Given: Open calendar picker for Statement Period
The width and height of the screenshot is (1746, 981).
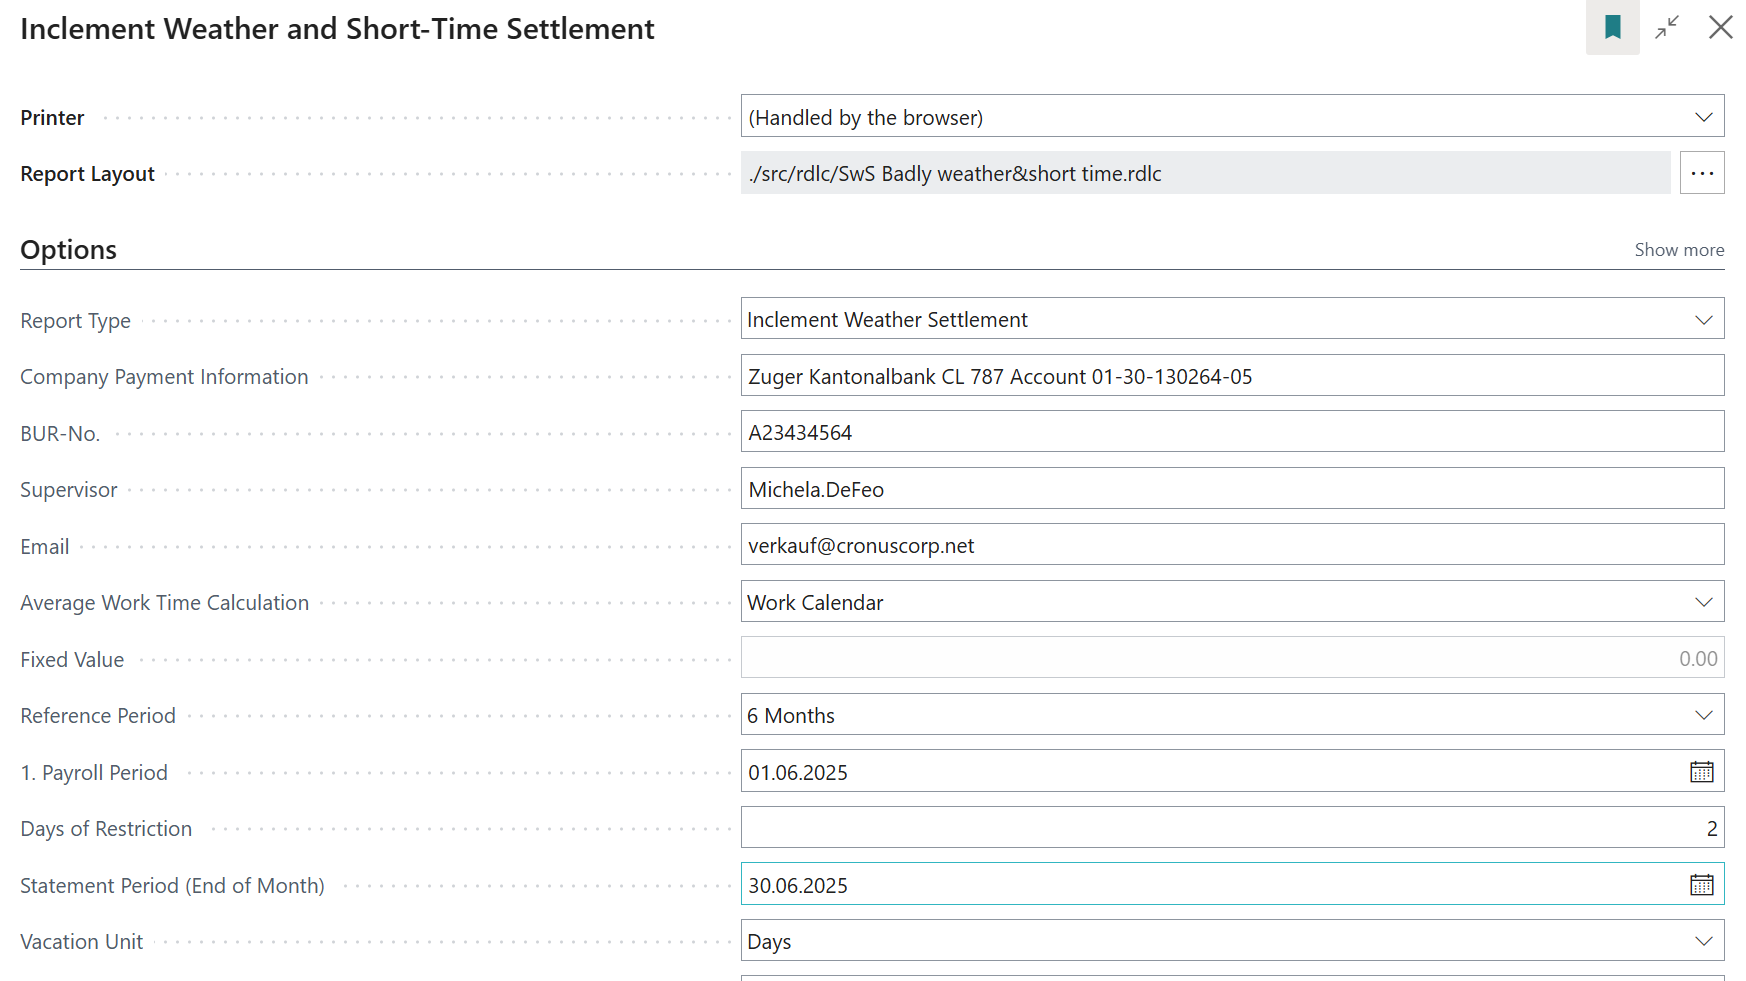Looking at the screenshot, I should (x=1701, y=885).
